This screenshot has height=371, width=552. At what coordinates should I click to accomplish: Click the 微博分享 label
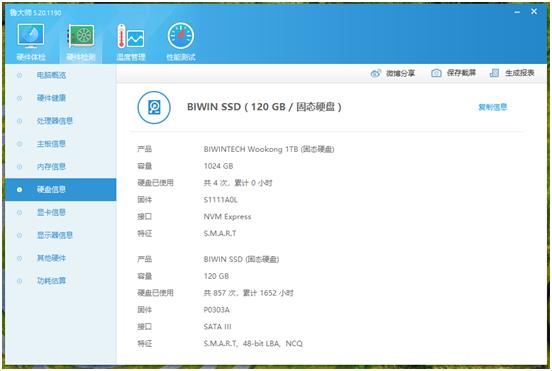point(400,73)
